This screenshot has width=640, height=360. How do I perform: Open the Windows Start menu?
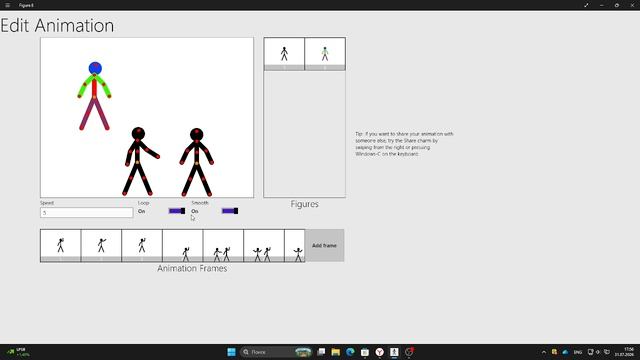(x=231, y=352)
